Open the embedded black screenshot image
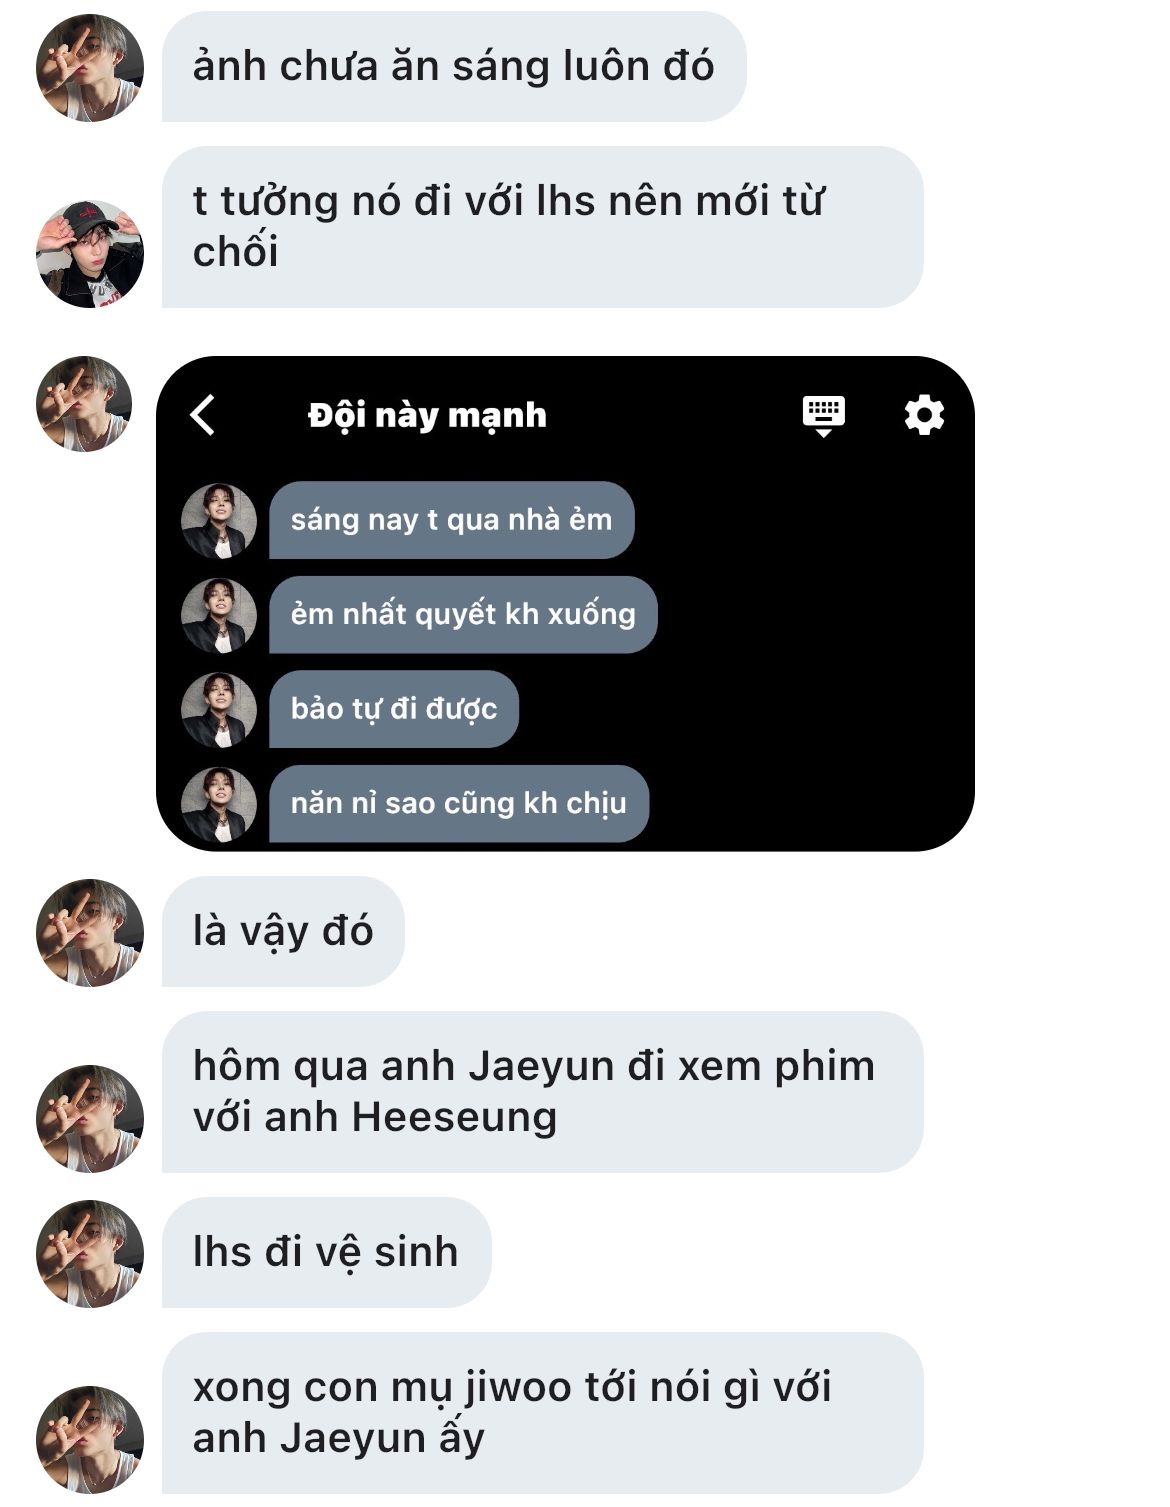1170x1507 pixels. click(x=565, y=604)
